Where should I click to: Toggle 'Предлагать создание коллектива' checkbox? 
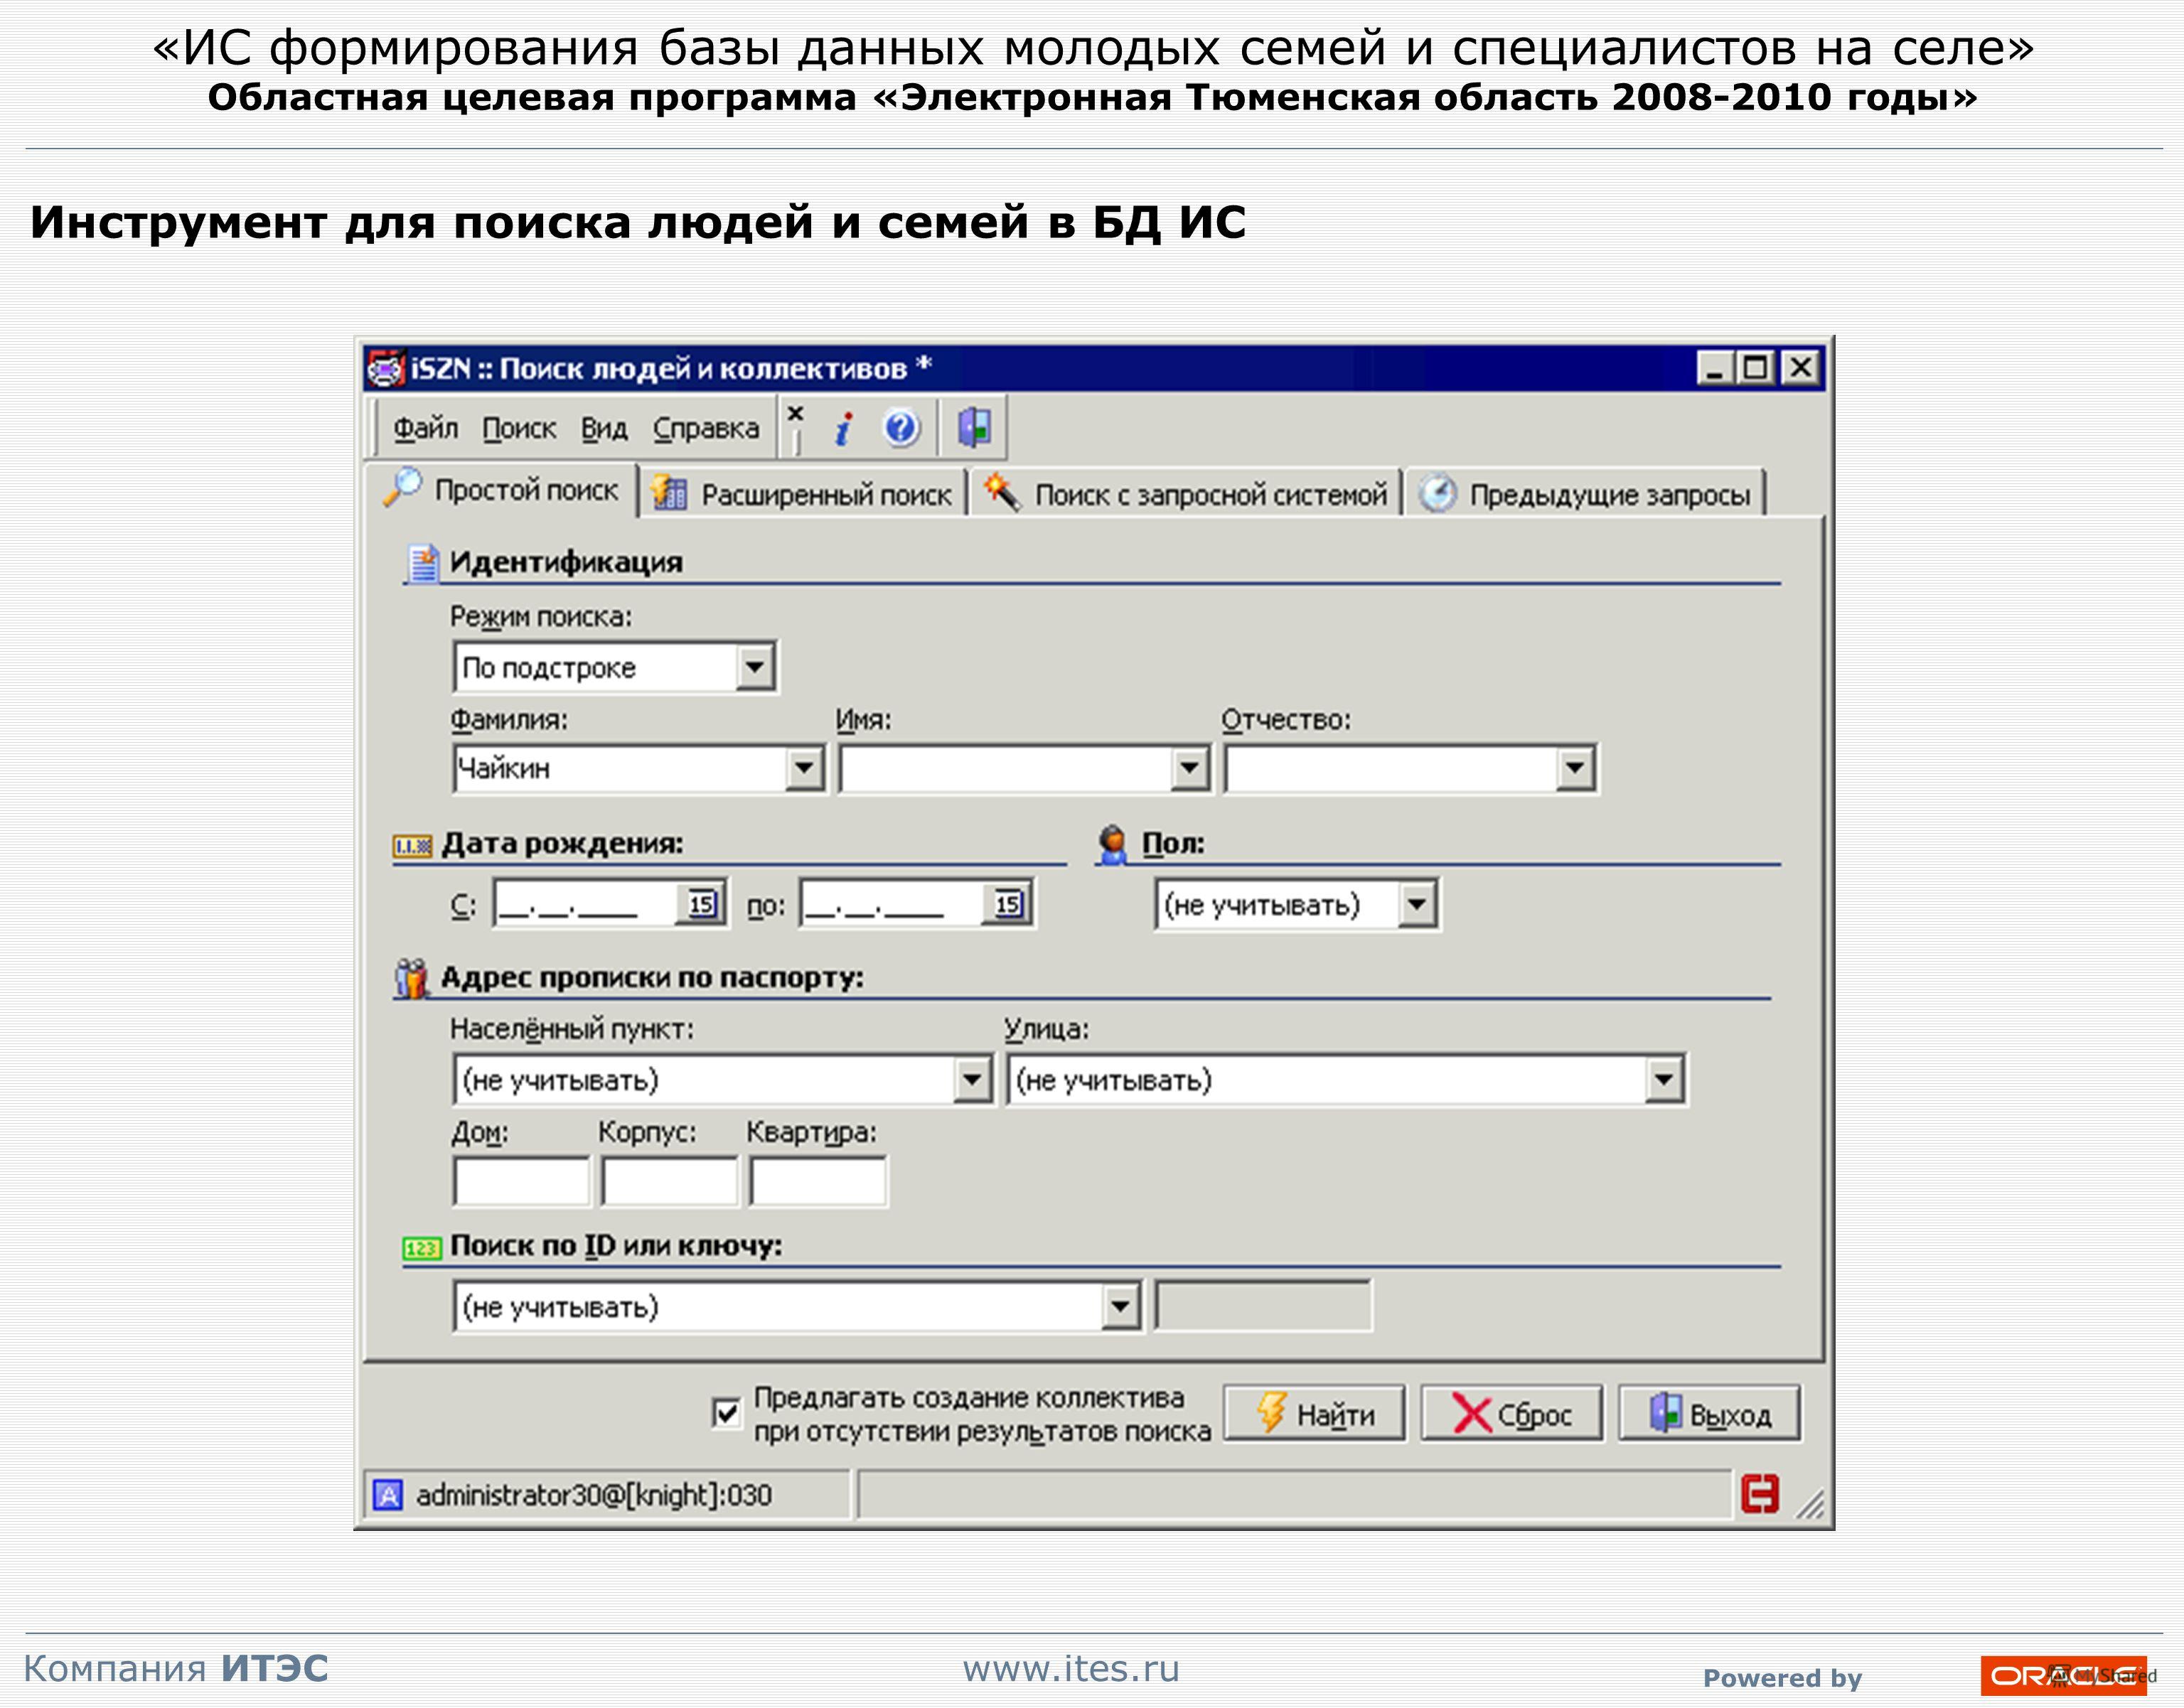point(726,1413)
